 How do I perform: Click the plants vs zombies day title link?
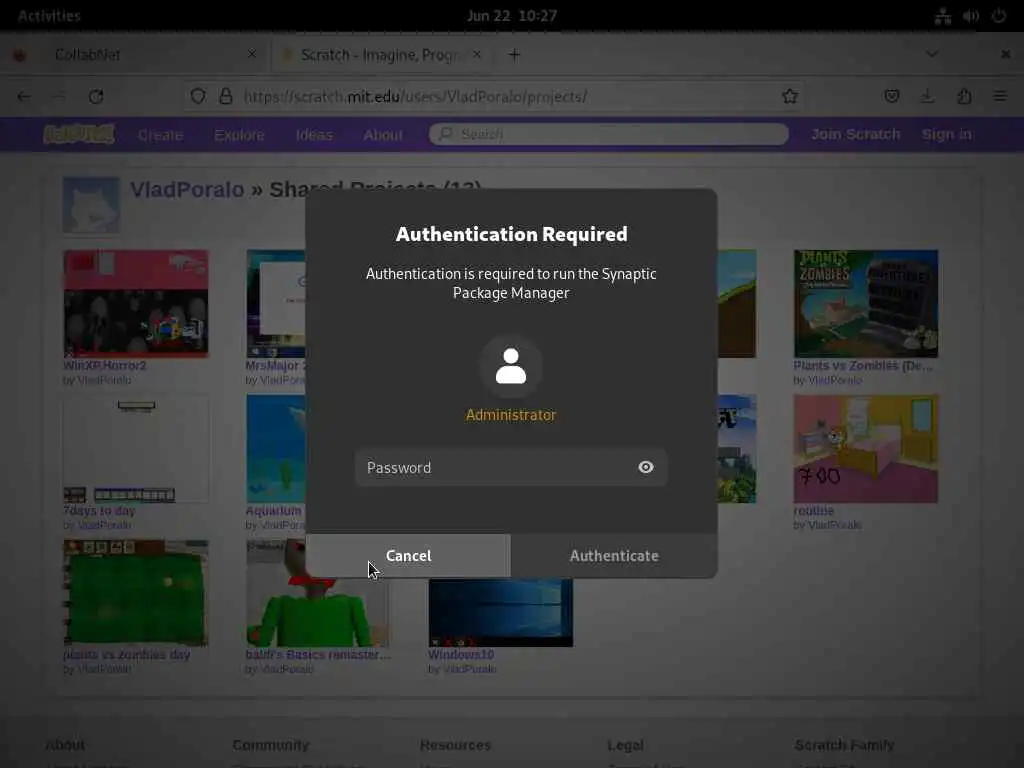[x=127, y=654]
